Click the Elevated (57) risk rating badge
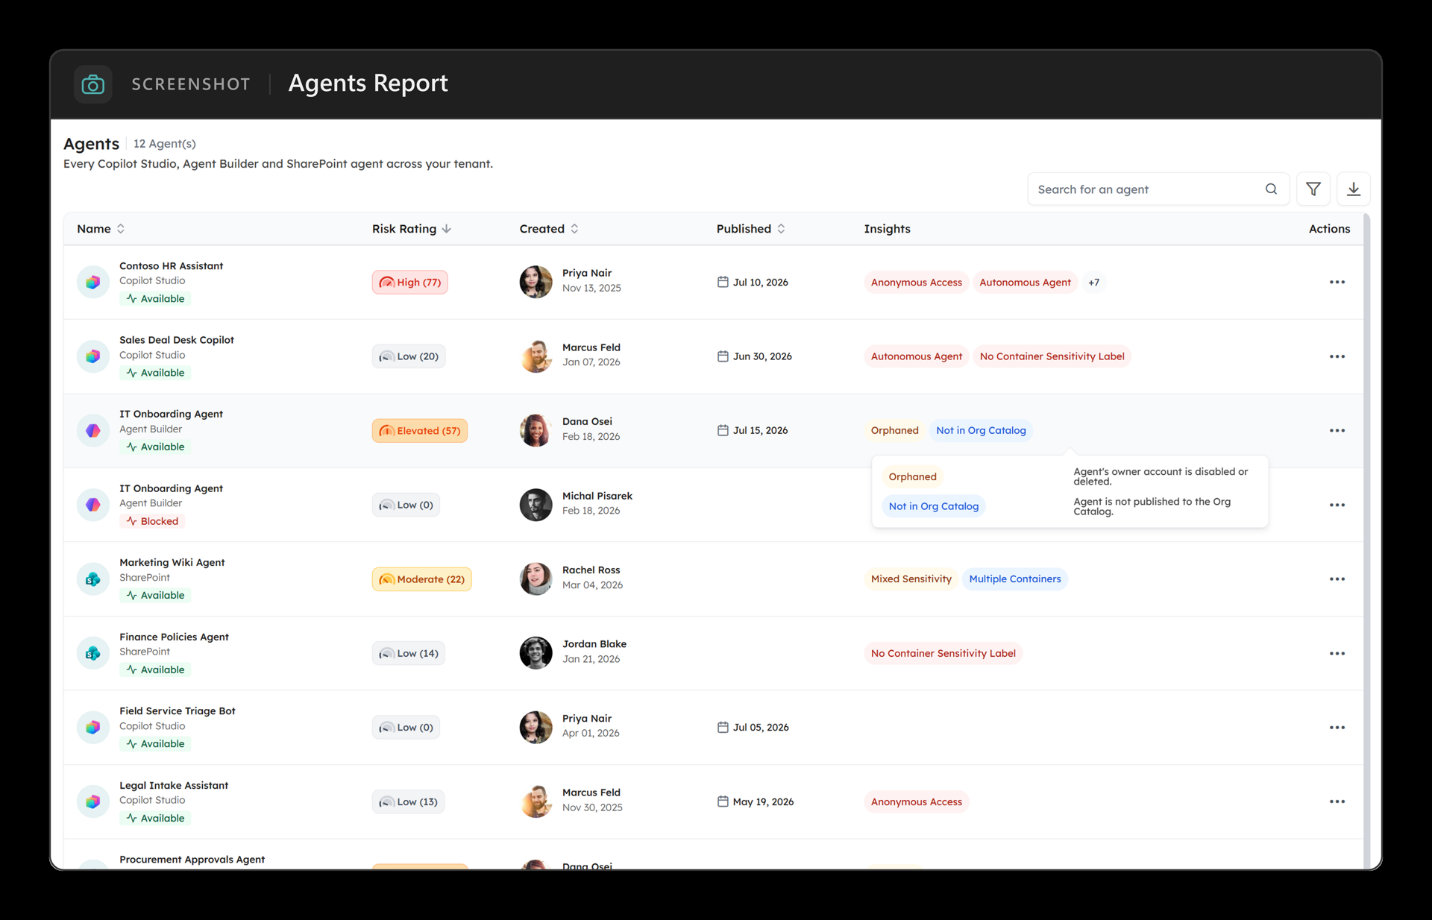Image resolution: width=1432 pixels, height=920 pixels. (420, 430)
